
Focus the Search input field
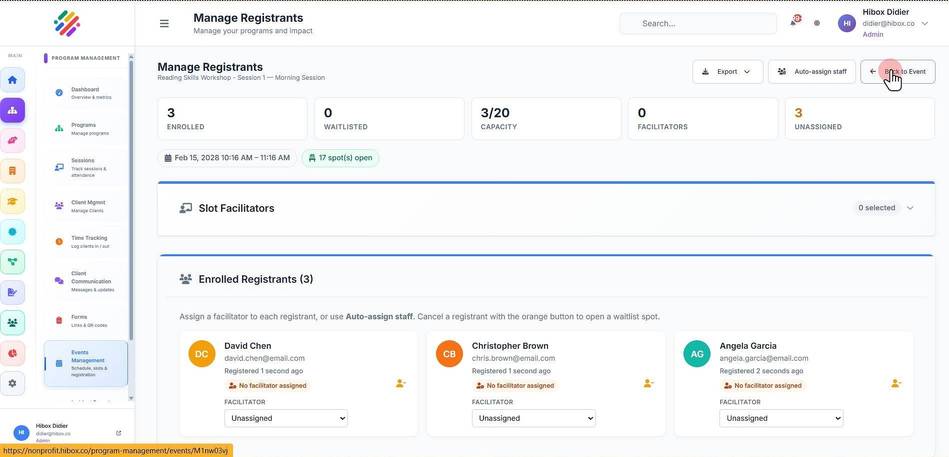point(698,24)
